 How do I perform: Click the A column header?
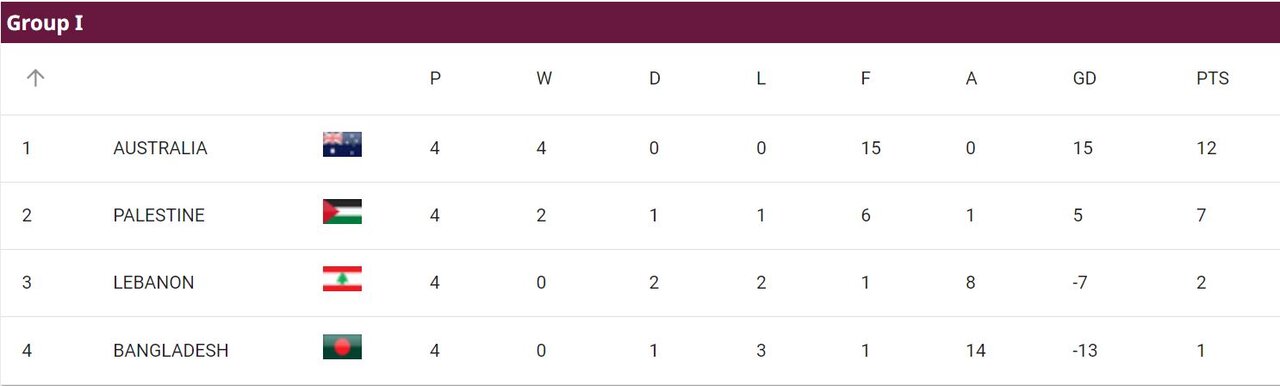coord(971,78)
